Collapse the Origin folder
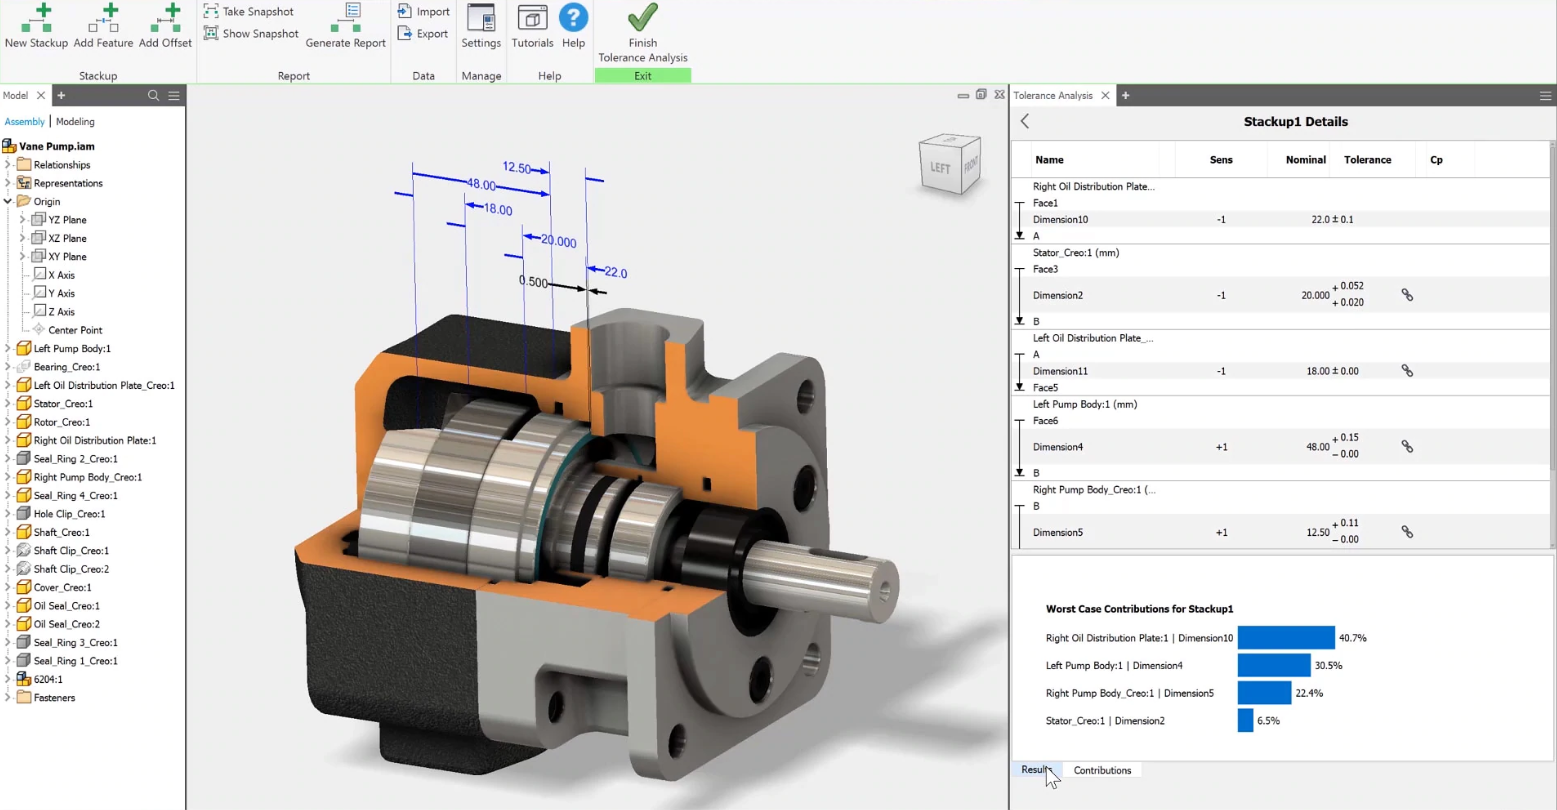Viewport: 1557px width, 810px height. point(8,201)
